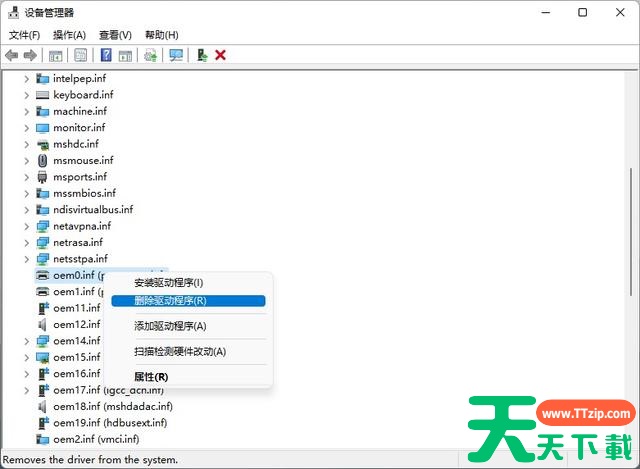The image size is (640, 469).
Task: Expand the machine.inf node
Action: coord(27,111)
